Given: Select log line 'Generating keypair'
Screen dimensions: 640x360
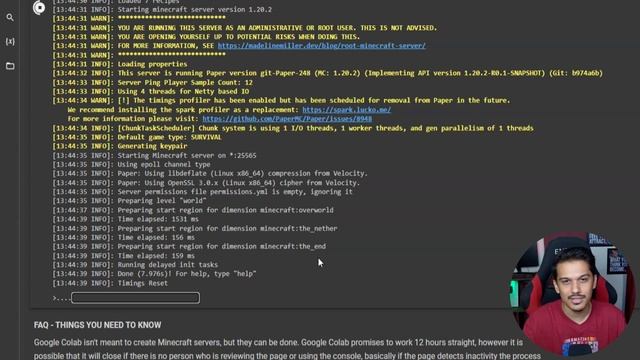Looking at the screenshot, I should point(120,146).
